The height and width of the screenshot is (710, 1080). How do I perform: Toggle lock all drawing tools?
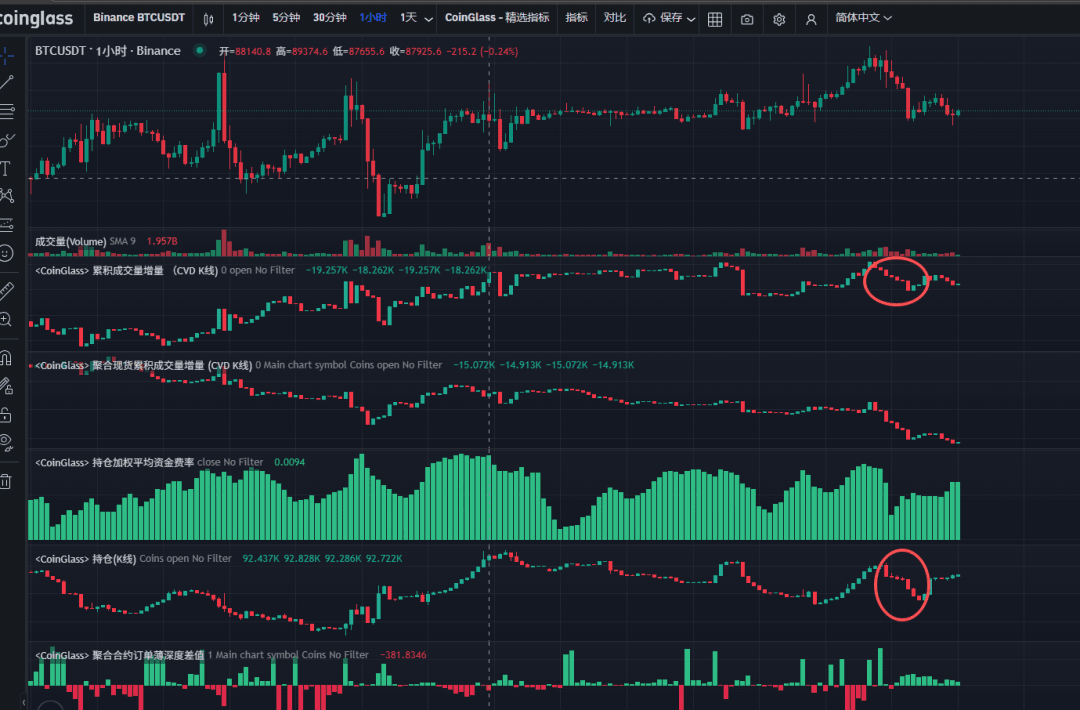click(6, 415)
